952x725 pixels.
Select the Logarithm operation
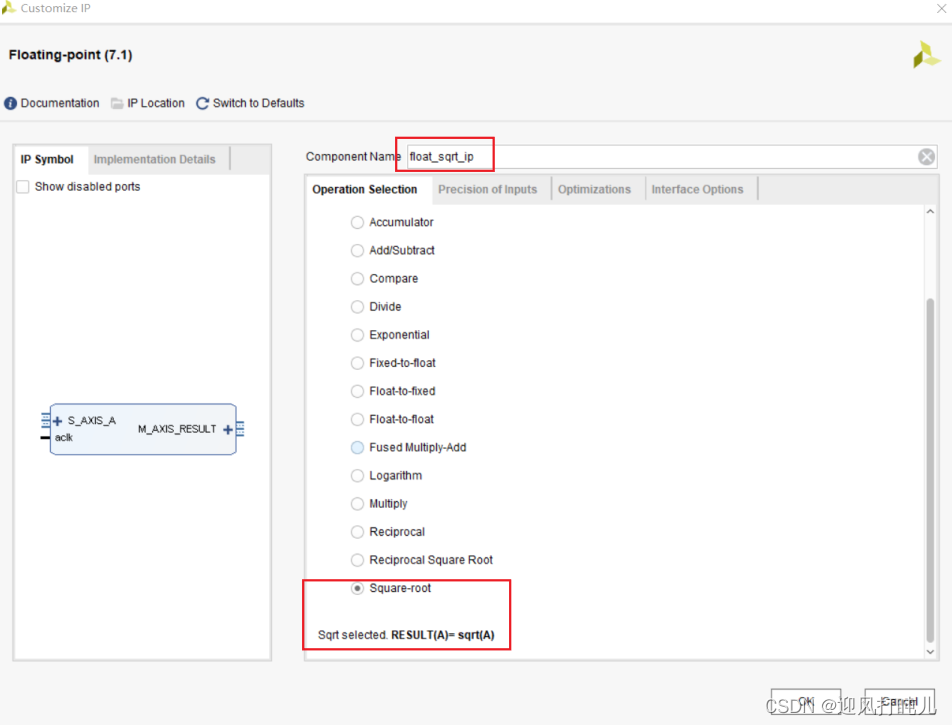[x=357, y=475]
